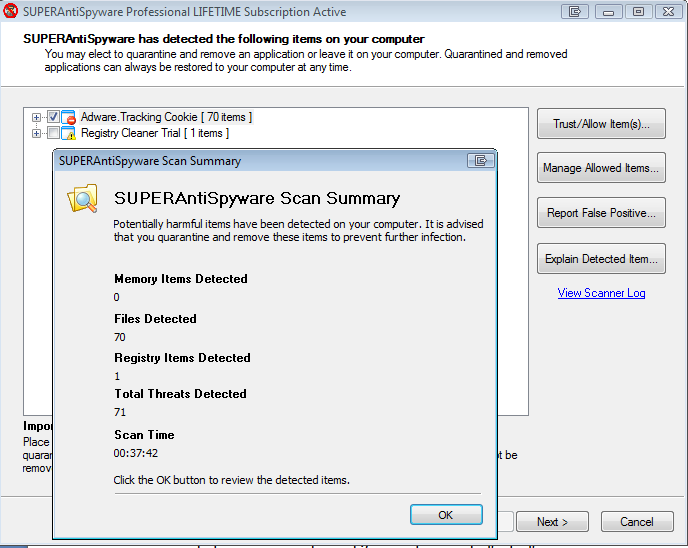
Task: Click the Scan Summary dialog title bar button
Action: click(481, 160)
